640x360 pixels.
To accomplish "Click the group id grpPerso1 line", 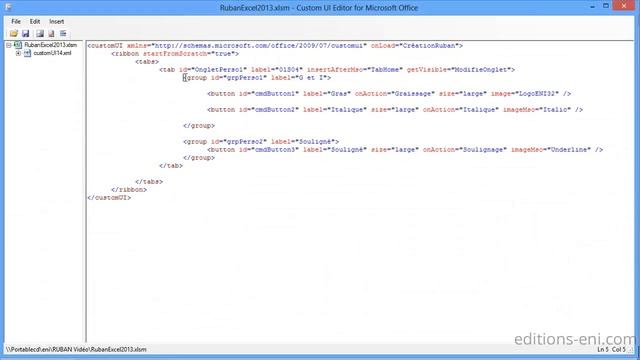I will [257, 78].
